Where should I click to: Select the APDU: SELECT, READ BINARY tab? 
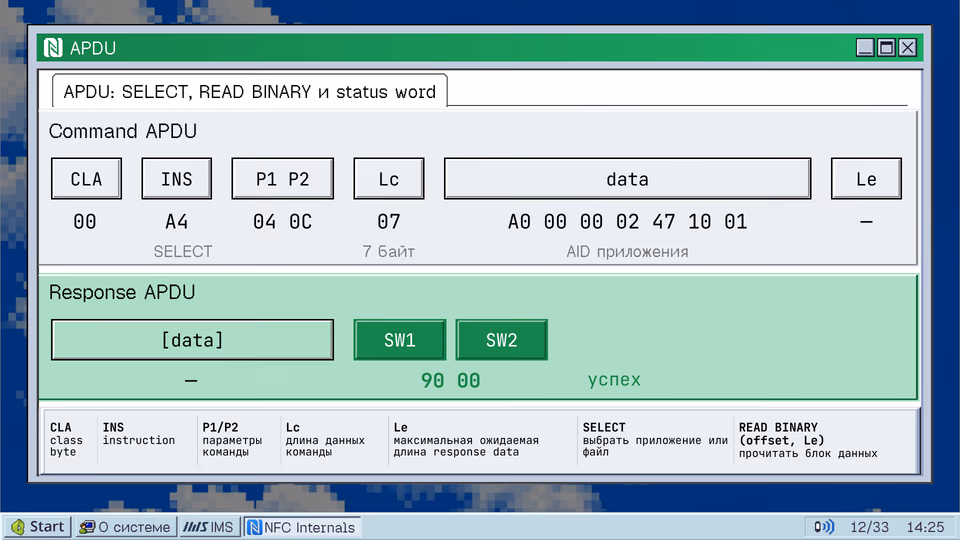coord(250,92)
